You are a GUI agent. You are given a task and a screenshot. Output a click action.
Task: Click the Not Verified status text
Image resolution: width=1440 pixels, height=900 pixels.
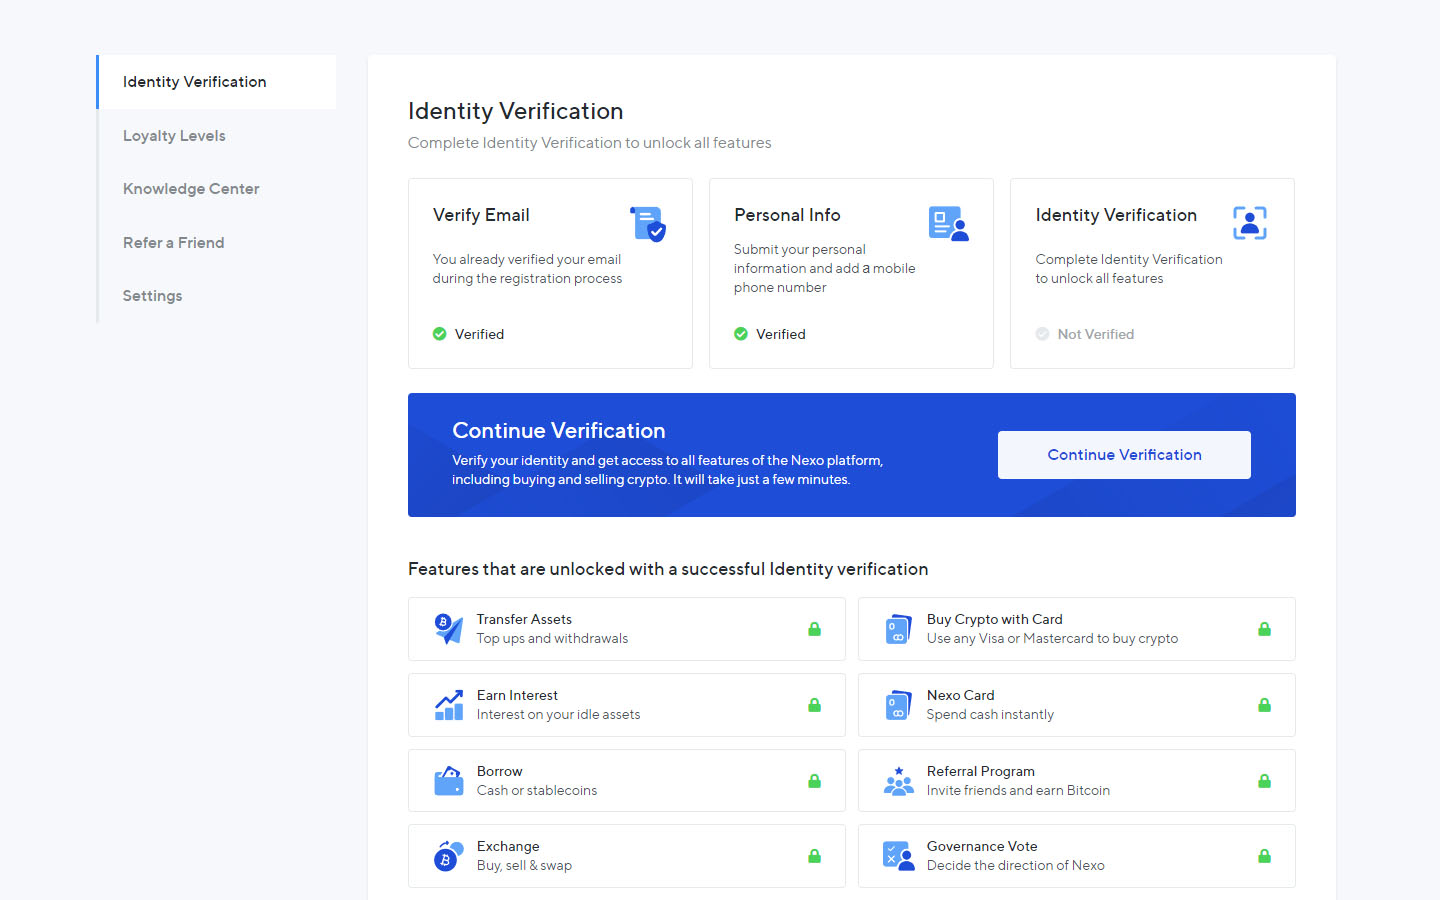pyautogui.click(x=1096, y=334)
